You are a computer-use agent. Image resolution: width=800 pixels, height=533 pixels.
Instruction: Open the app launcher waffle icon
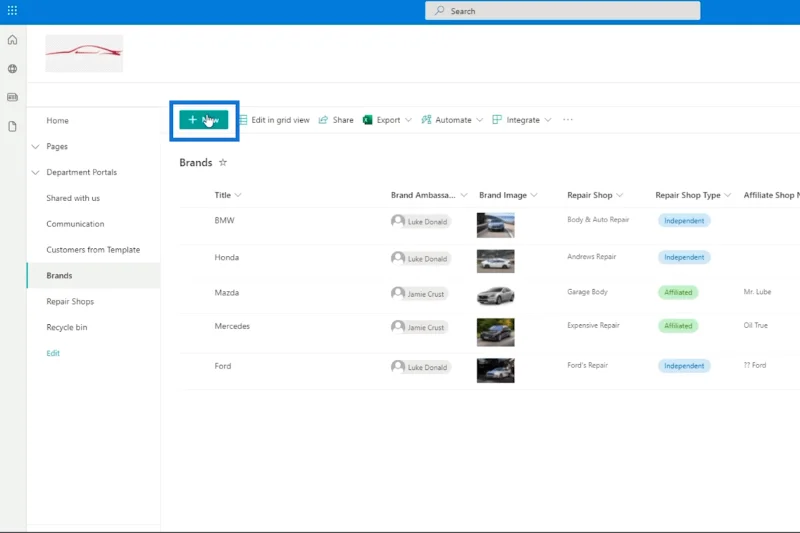12,11
